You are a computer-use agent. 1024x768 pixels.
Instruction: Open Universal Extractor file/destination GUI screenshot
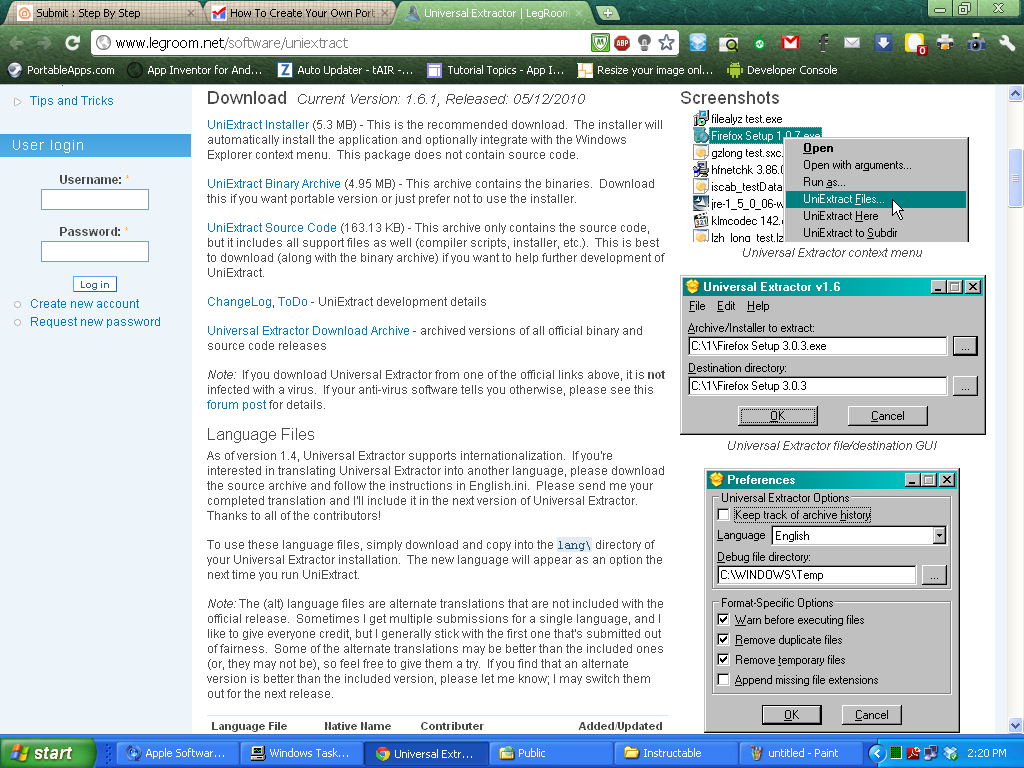tap(833, 355)
